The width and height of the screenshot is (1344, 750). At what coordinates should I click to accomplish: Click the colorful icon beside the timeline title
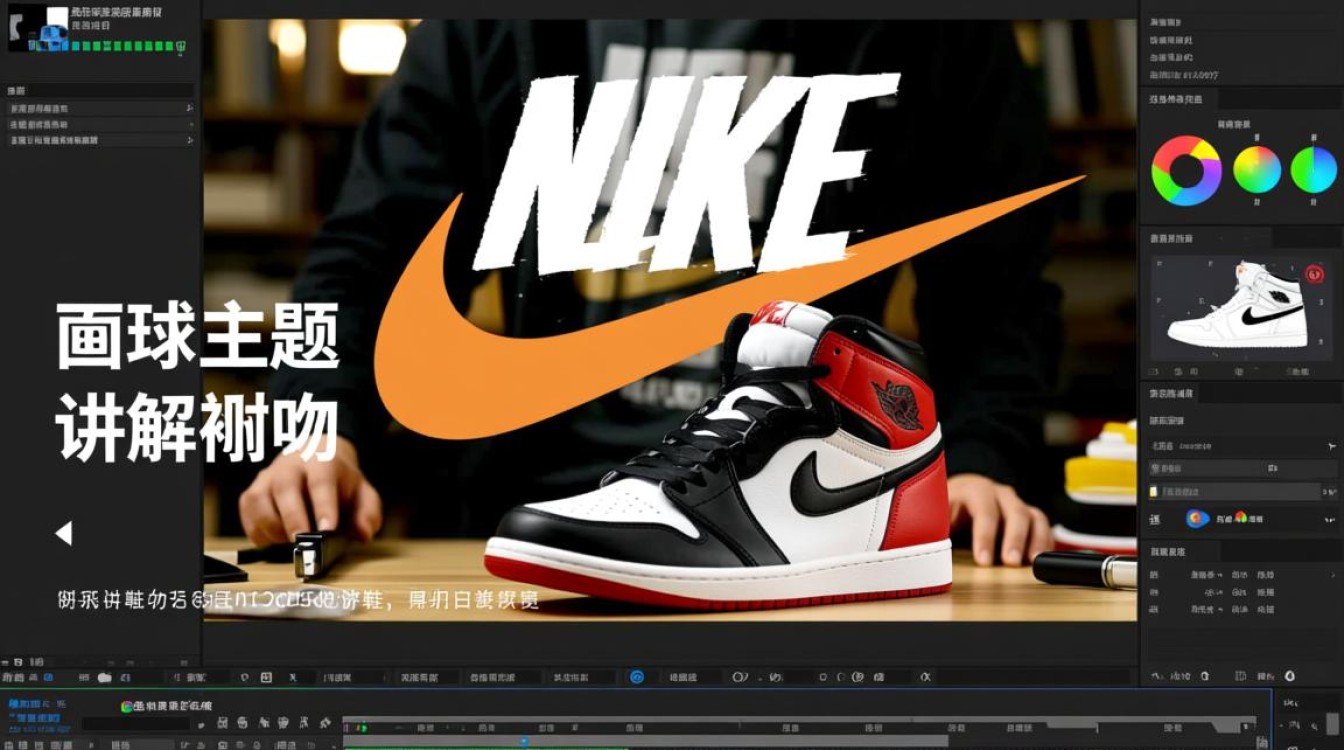[x=127, y=706]
